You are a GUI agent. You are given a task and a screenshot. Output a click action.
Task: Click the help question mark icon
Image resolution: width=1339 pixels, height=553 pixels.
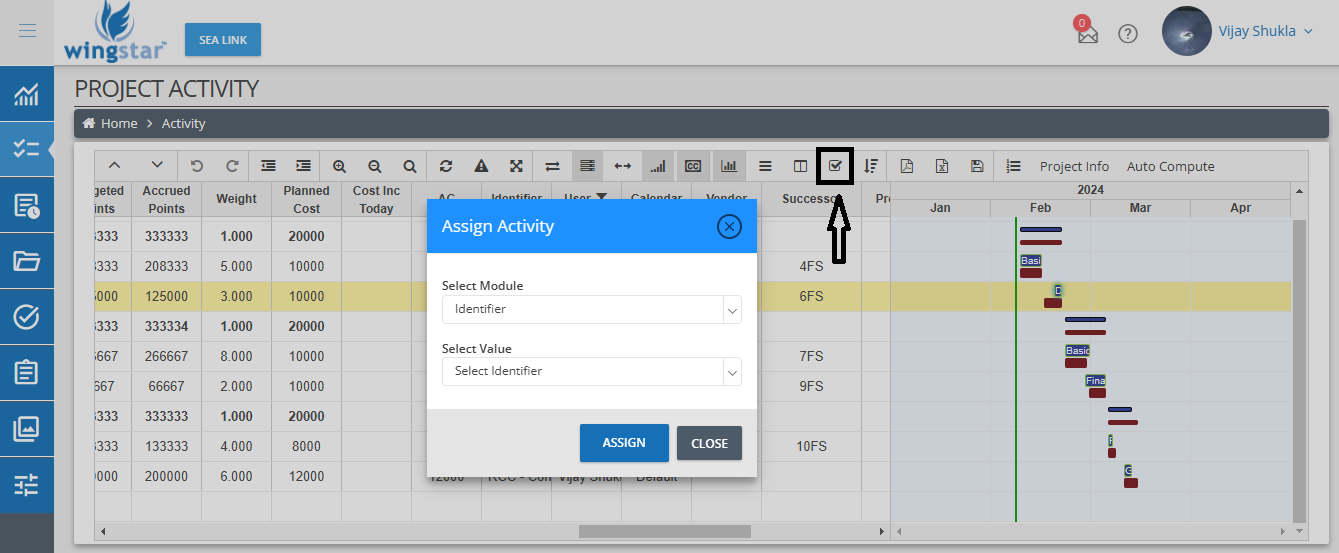tap(1128, 34)
